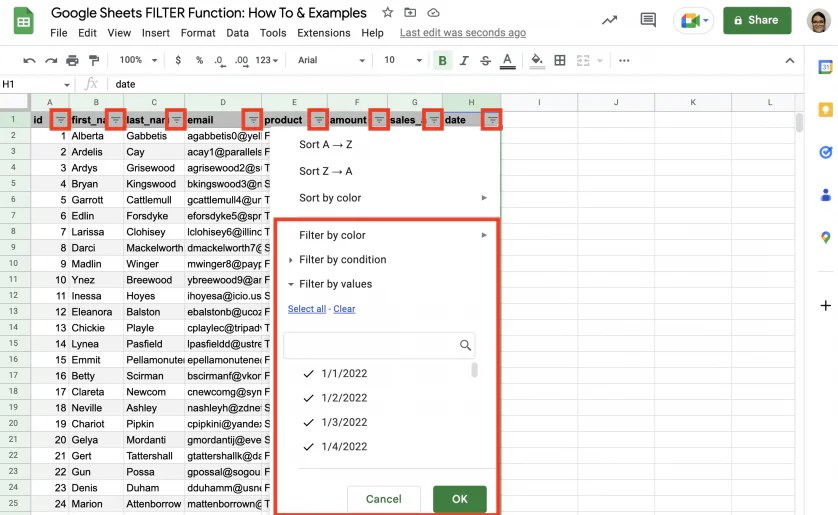Get add-ons plus icon
The width and height of the screenshot is (838, 515).
[x=826, y=306]
